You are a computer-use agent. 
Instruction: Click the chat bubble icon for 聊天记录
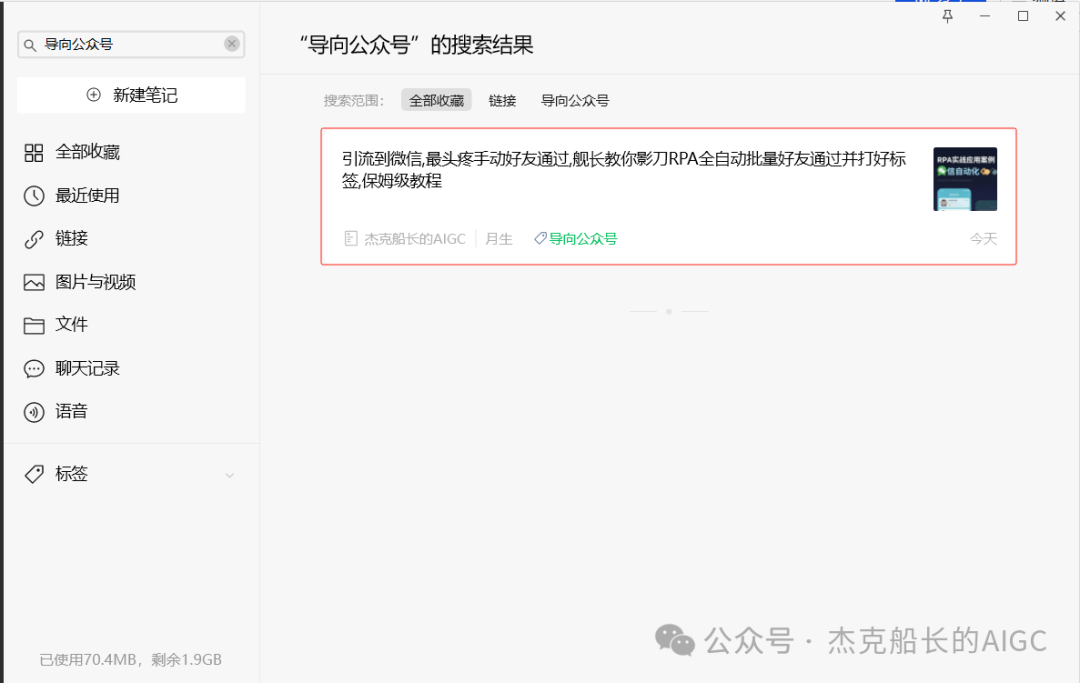(34, 369)
